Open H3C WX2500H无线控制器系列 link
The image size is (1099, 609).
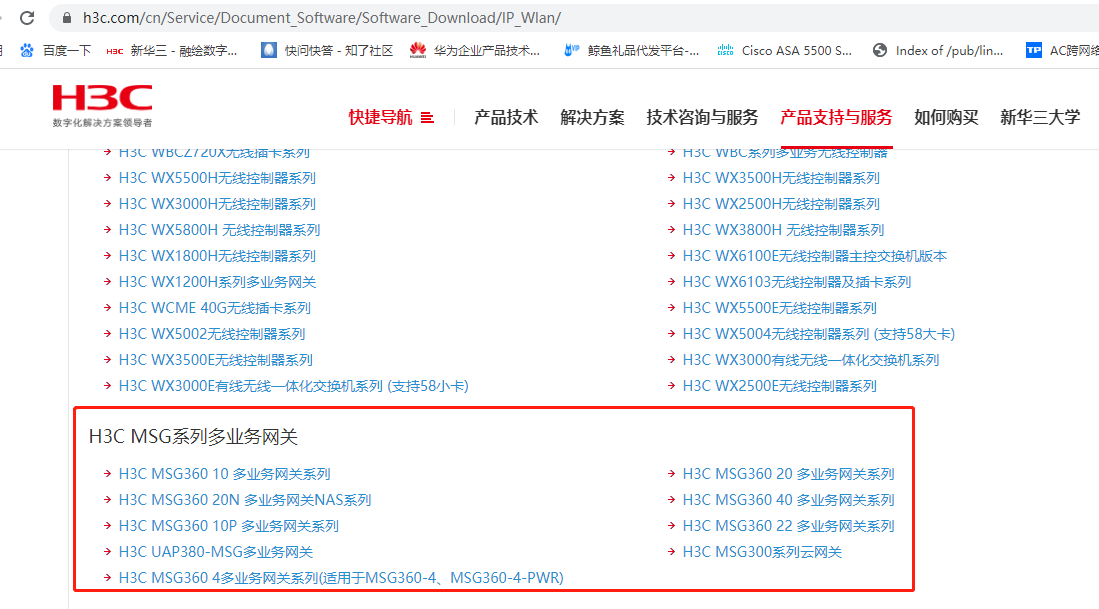pos(781,204)
